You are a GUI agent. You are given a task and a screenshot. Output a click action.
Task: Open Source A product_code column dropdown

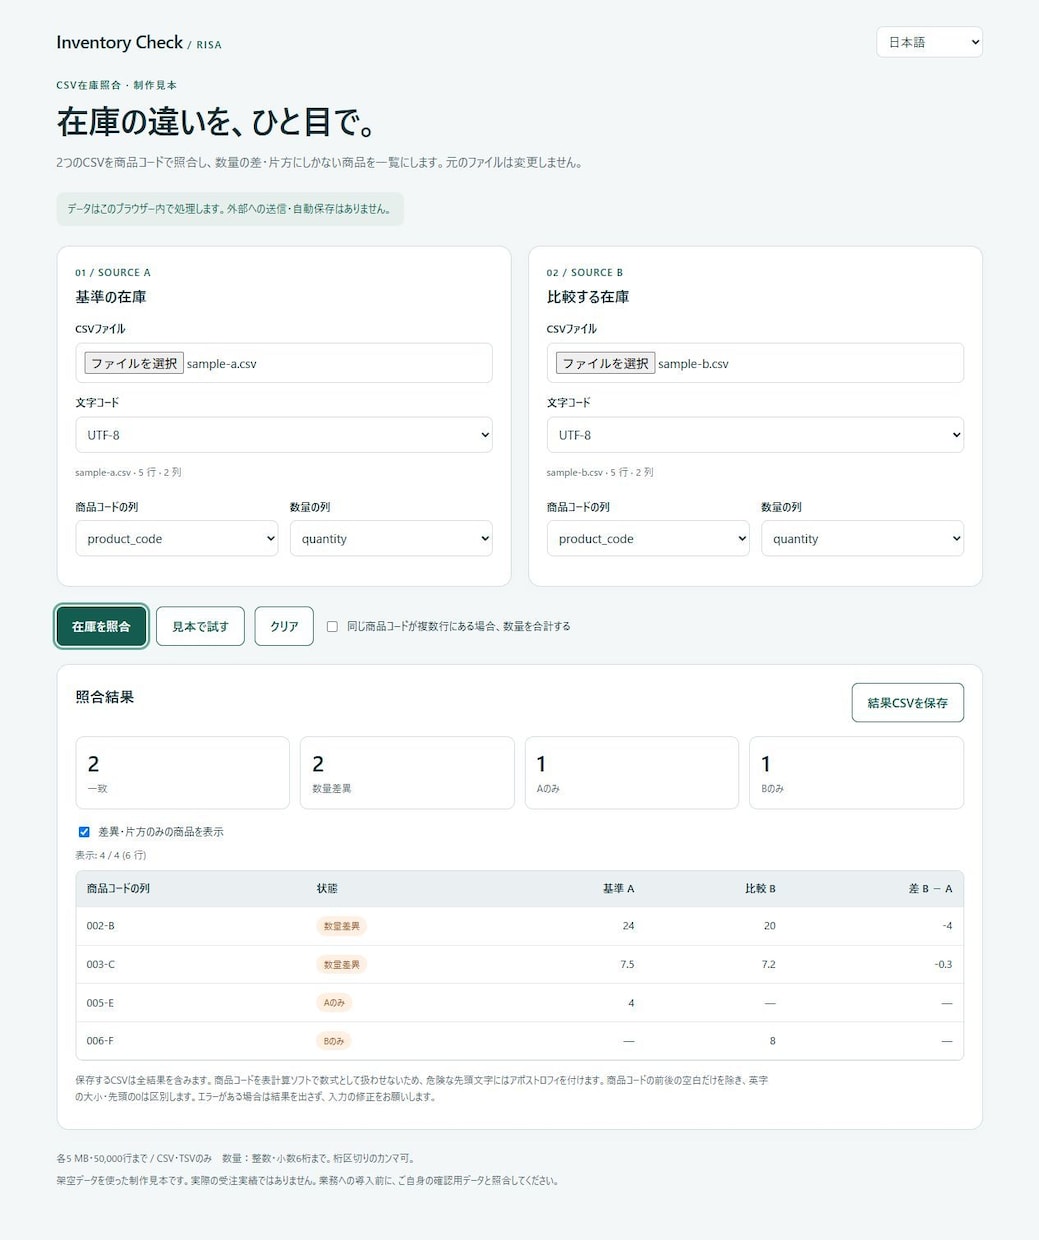177,538
